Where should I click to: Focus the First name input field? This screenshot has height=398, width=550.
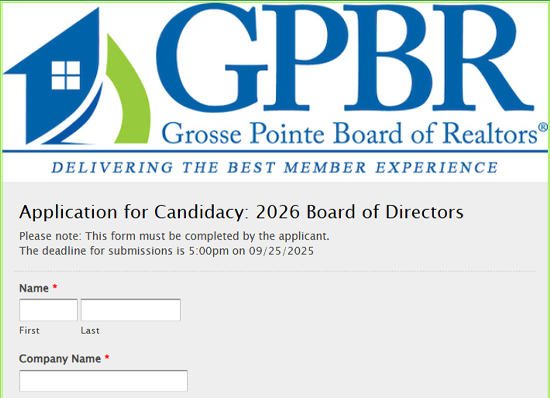48,310
